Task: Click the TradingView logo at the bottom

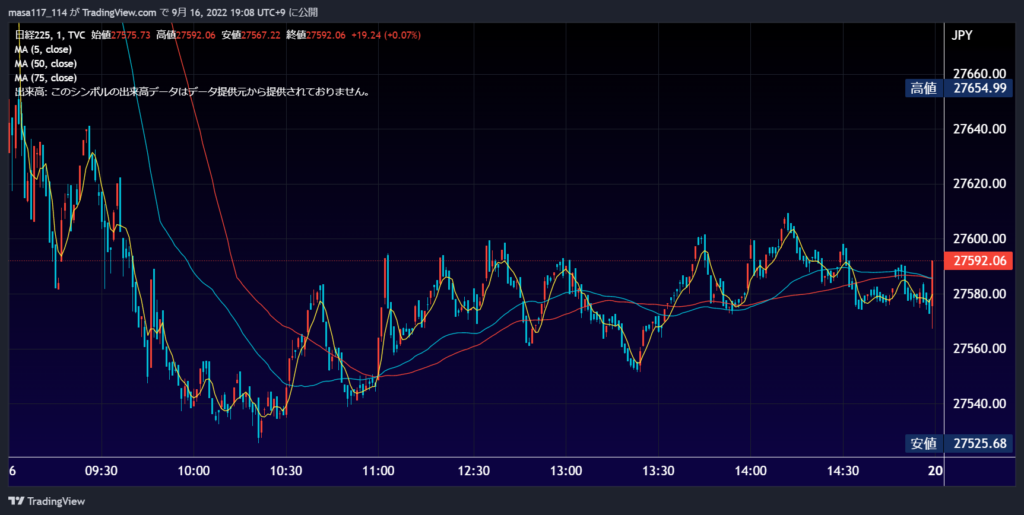Action: tap(46, 501)
